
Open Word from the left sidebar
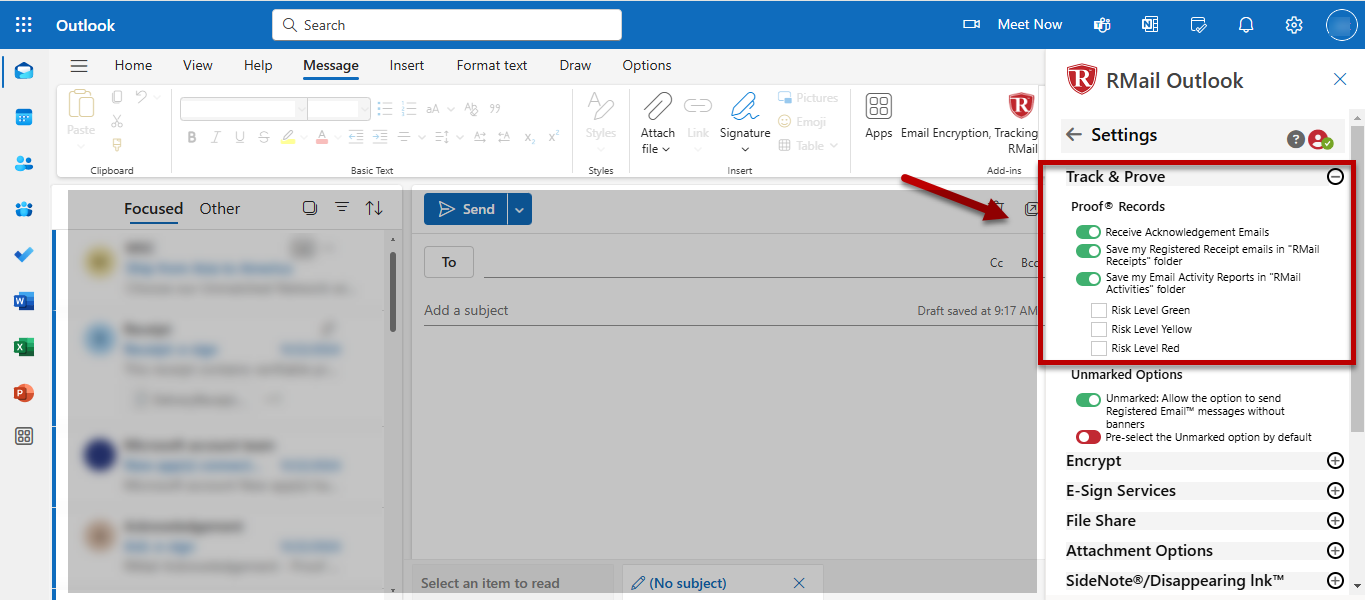pos(24,301)
